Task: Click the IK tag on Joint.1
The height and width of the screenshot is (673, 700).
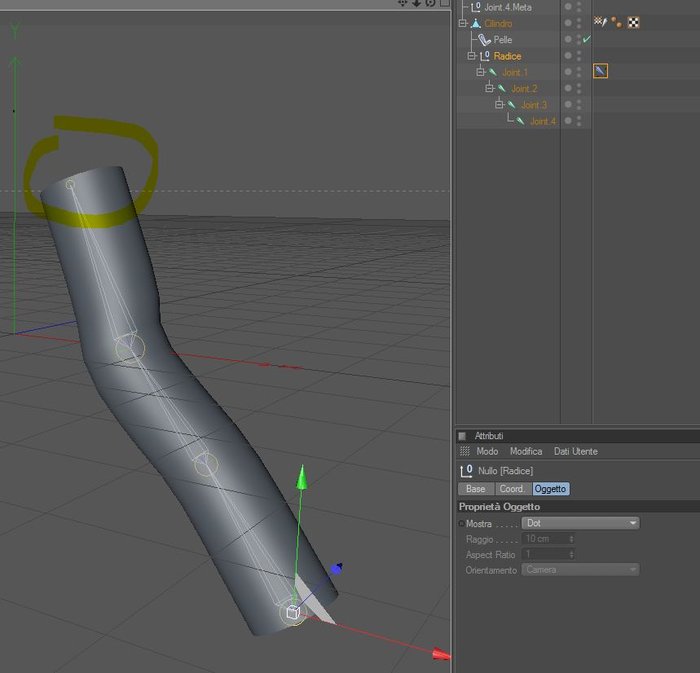Action: coord(600,71)
